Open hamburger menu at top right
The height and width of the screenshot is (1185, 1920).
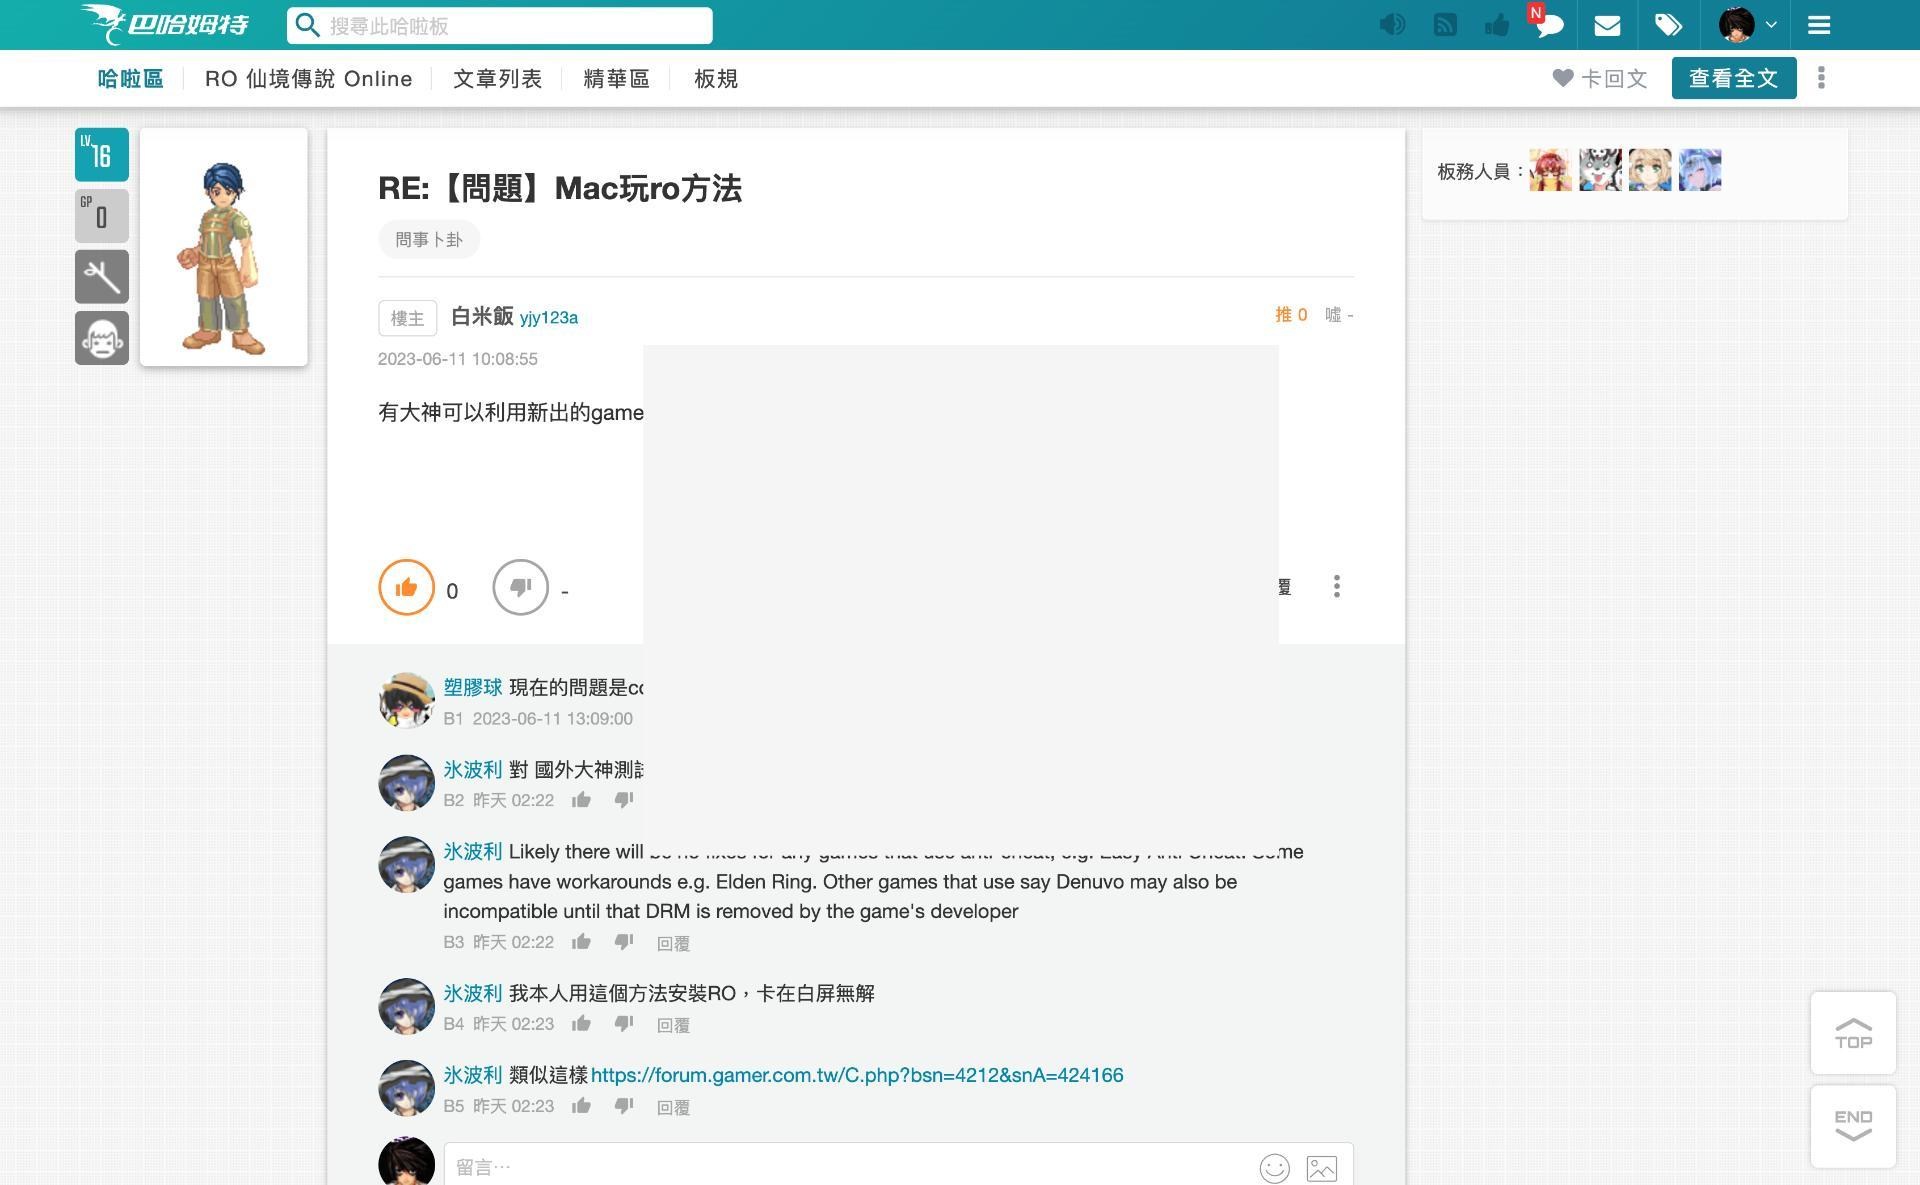pos(1819,25)
